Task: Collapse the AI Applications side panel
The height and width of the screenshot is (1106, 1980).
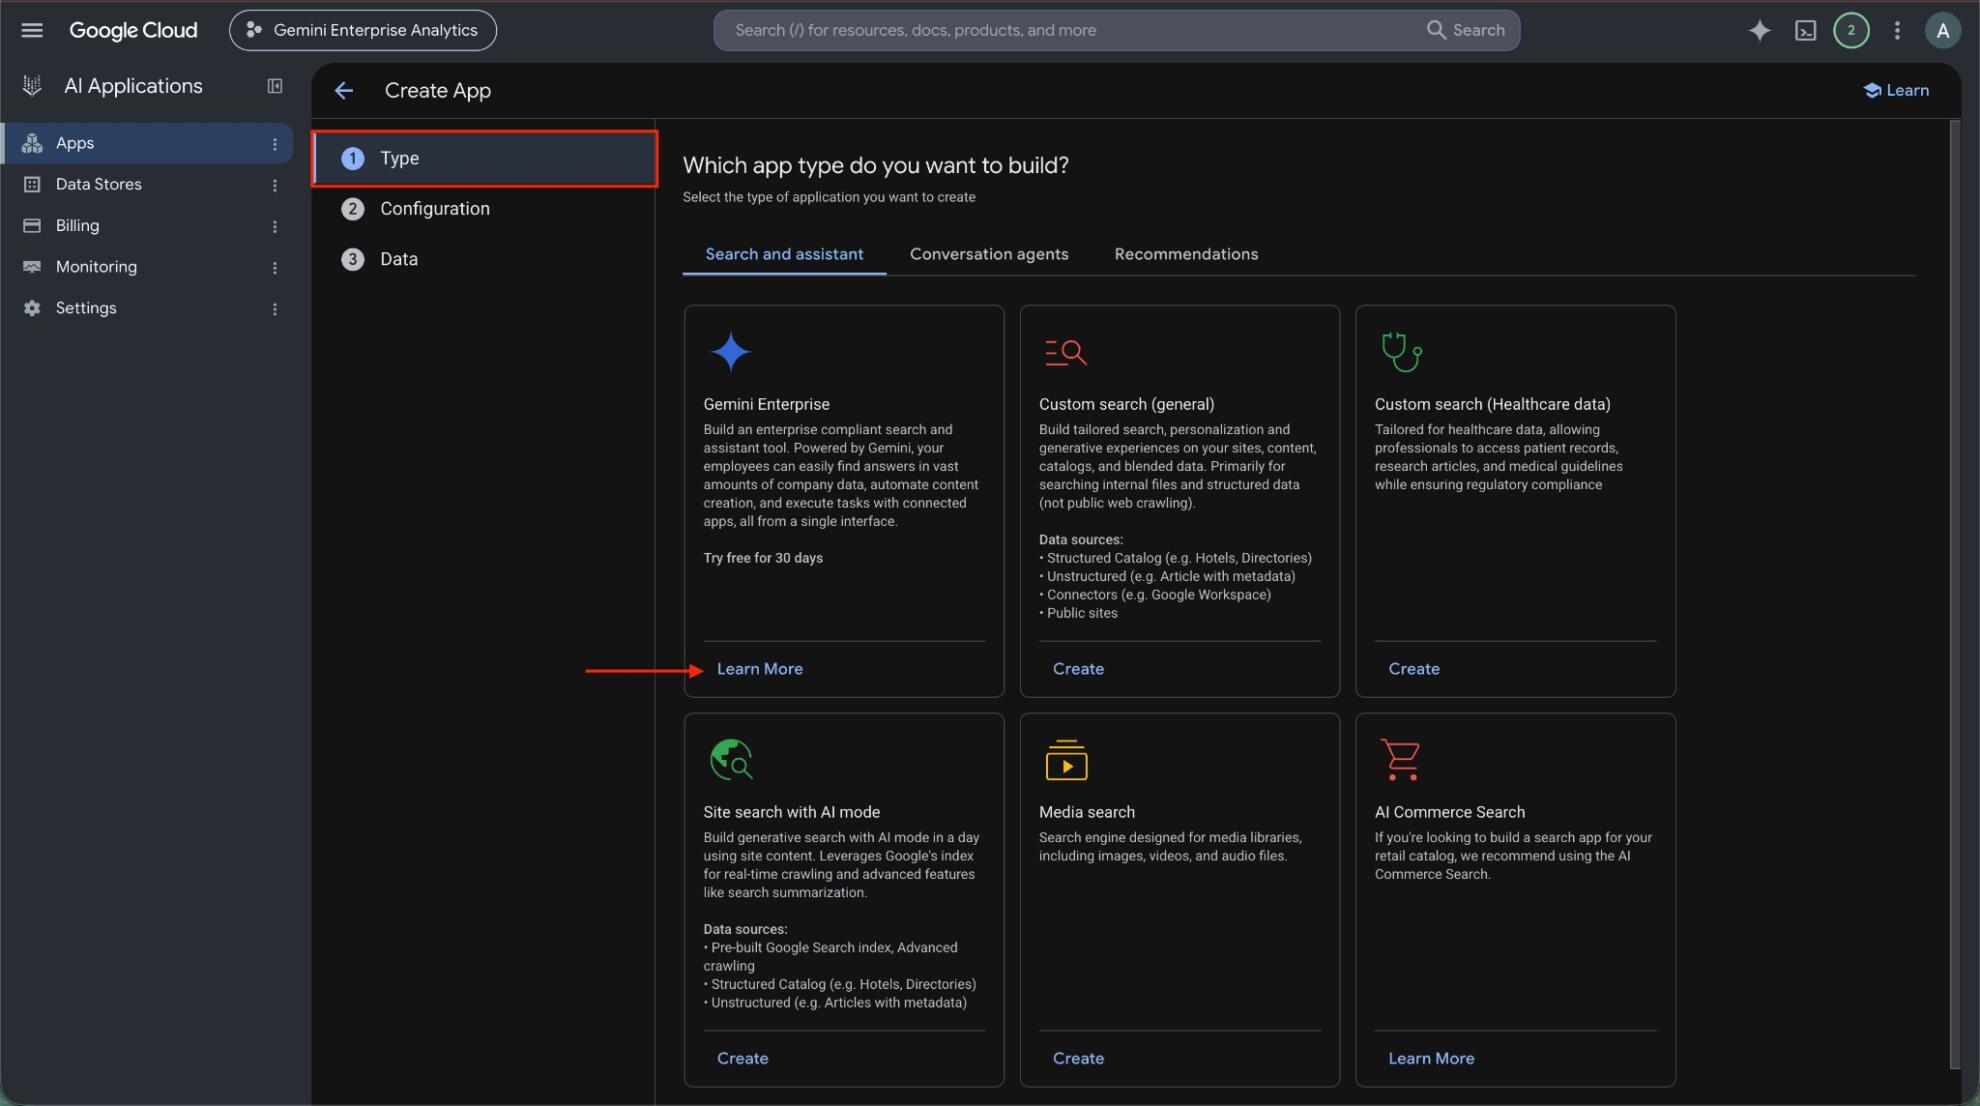Action: coord(275,86)
